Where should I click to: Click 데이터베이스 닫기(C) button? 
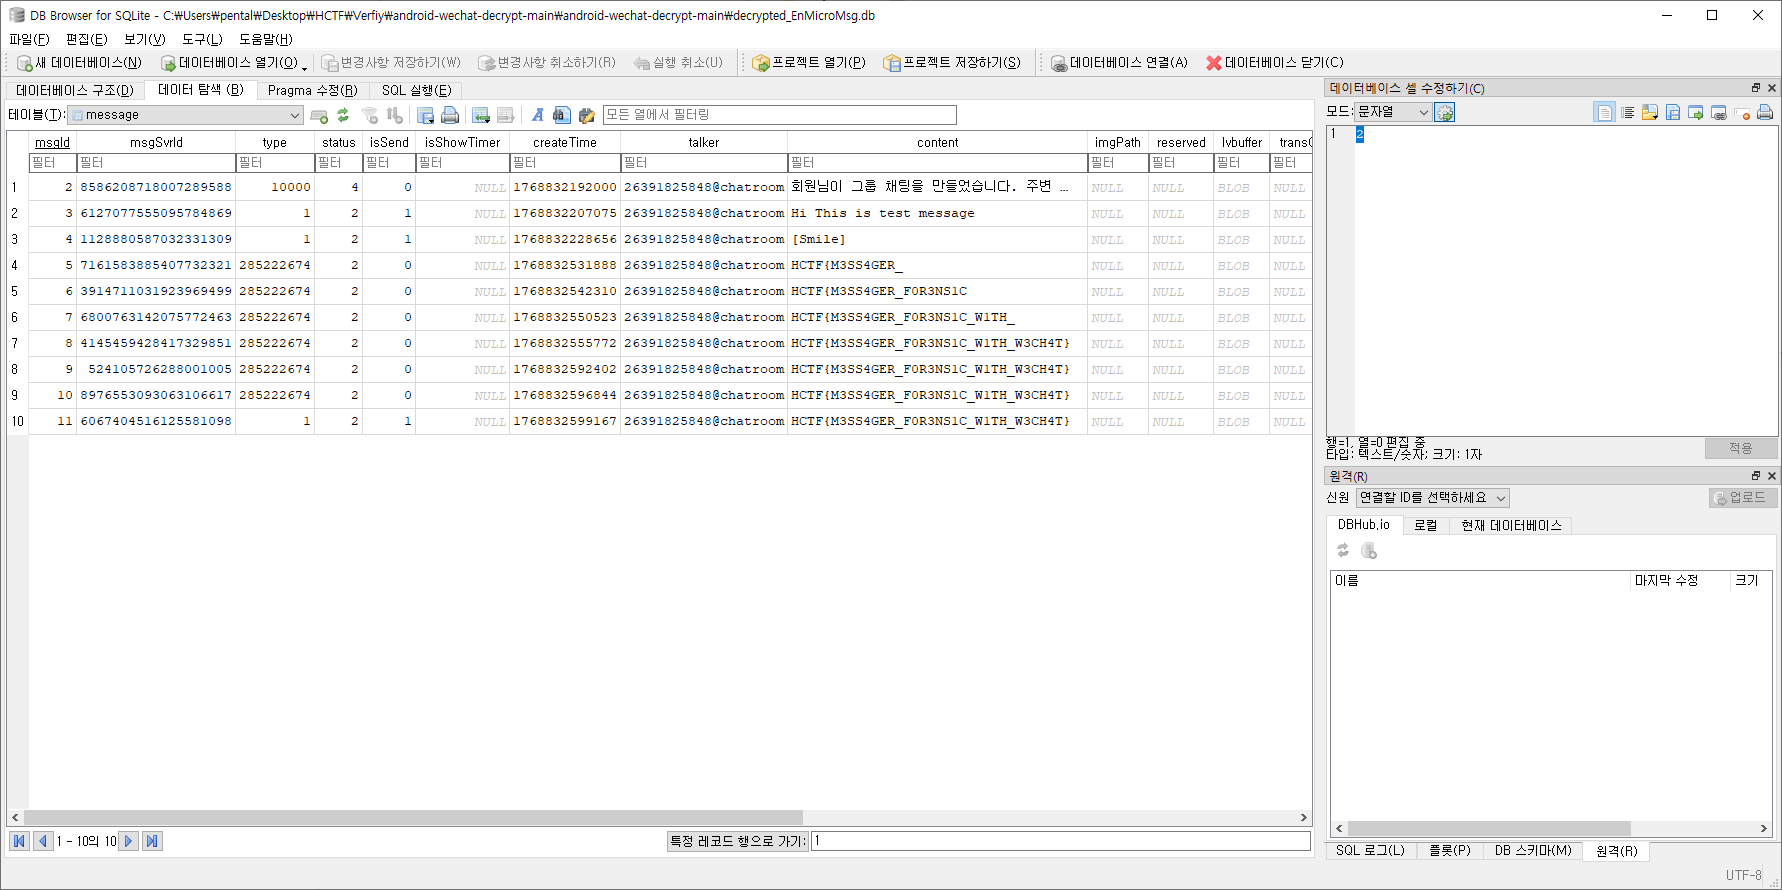pos(1275,62)
